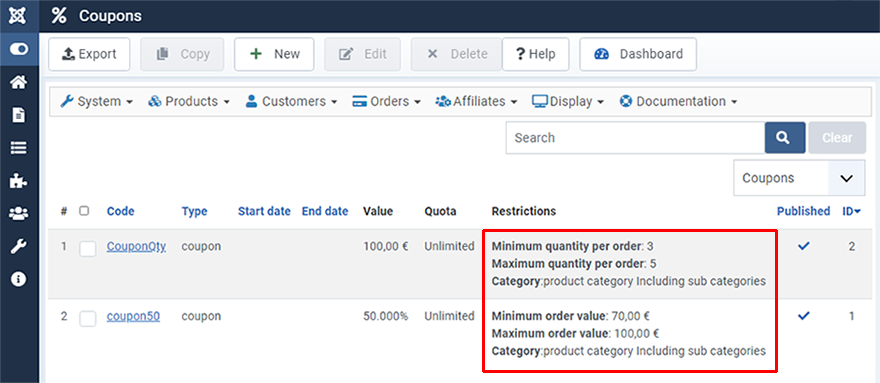880x383 pixels.
Task: Click the New coupon button
Action: (x=274, y=54)
